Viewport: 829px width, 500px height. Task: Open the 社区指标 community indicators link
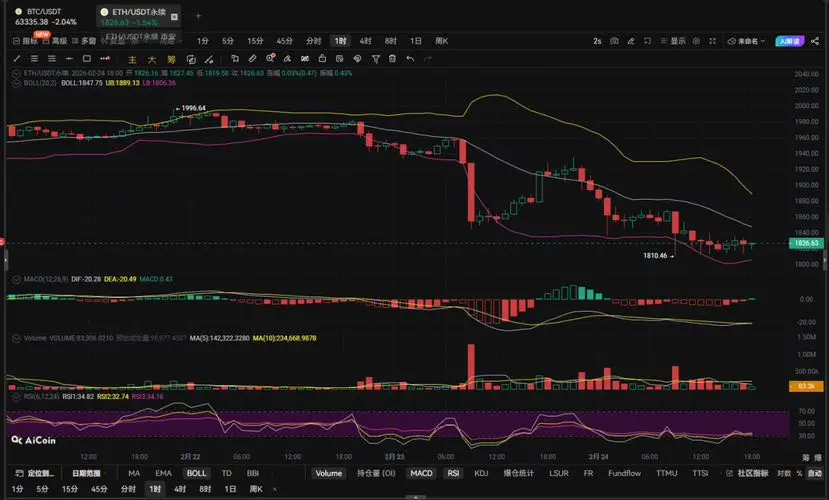coord(748,473)
